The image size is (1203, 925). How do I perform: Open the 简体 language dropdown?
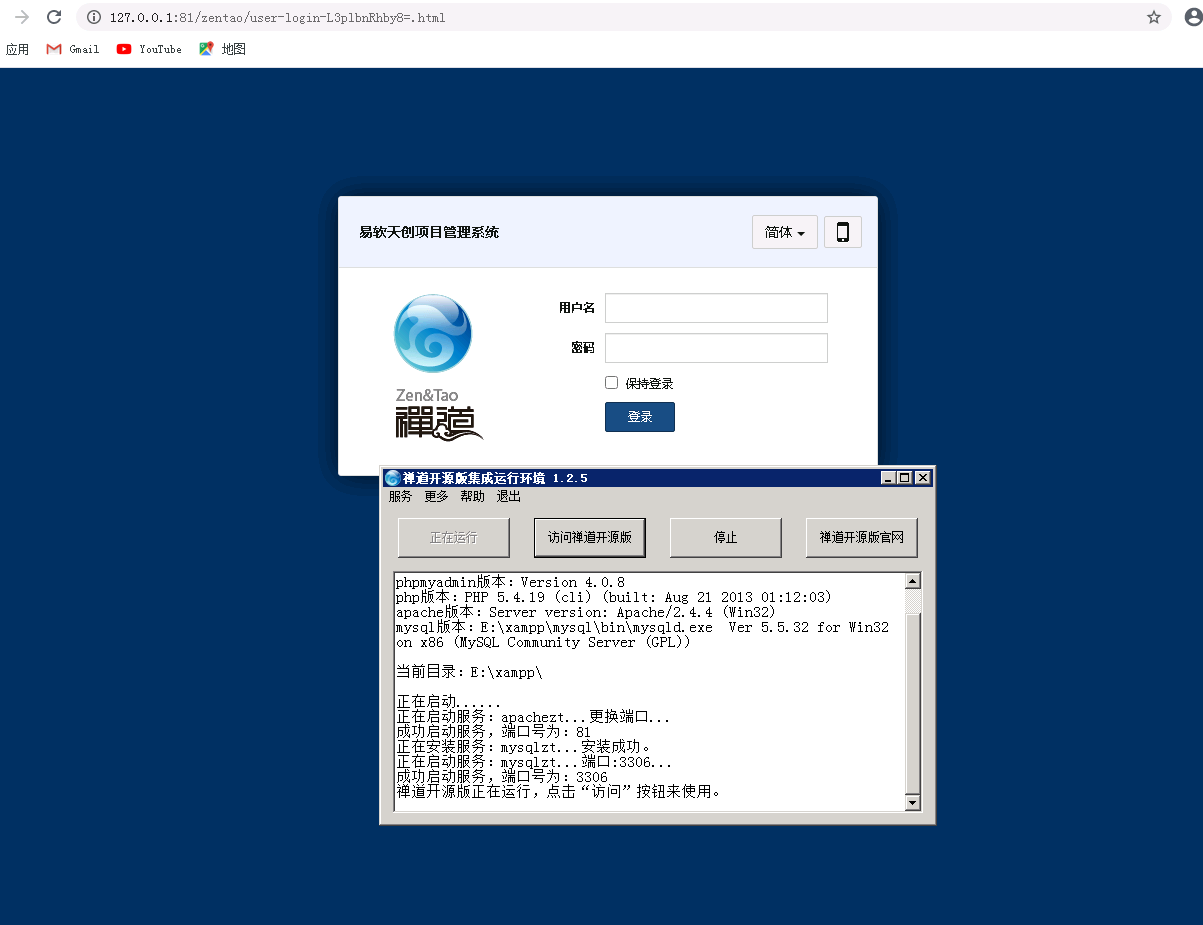[785, 232]
